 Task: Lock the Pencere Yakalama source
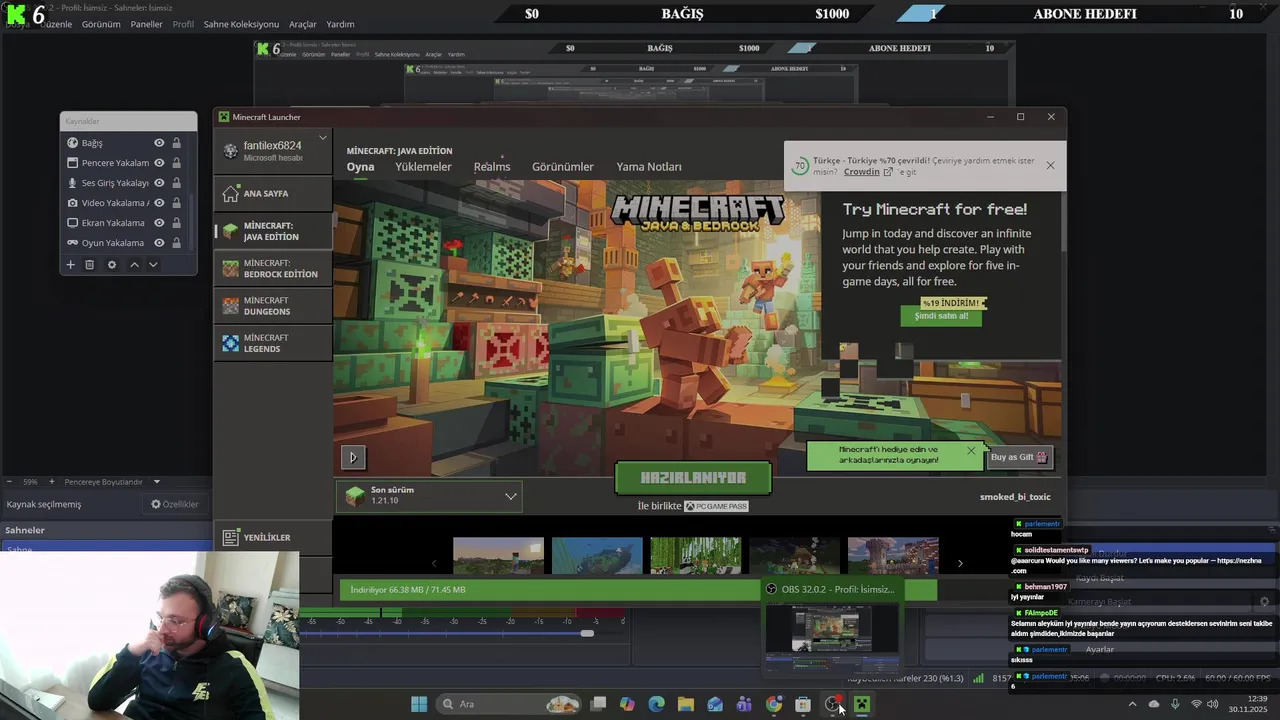point(177,163)
